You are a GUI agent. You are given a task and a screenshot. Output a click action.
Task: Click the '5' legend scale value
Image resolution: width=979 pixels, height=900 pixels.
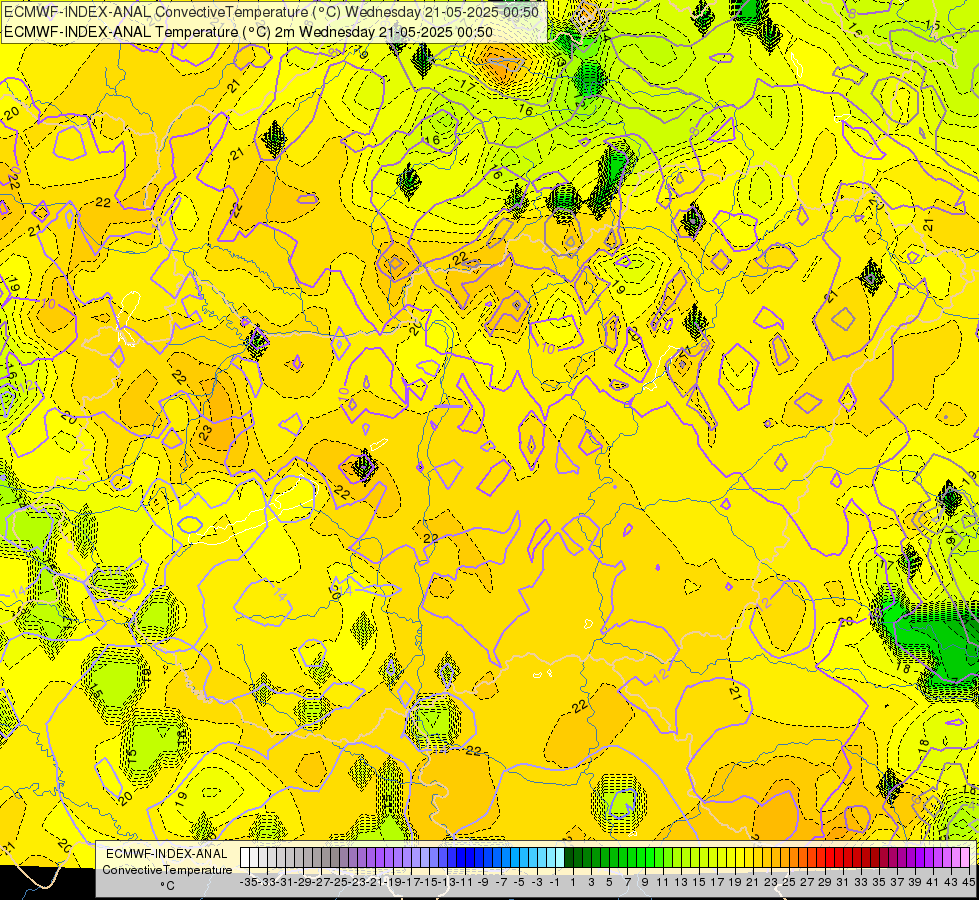[x=609, y=883]
